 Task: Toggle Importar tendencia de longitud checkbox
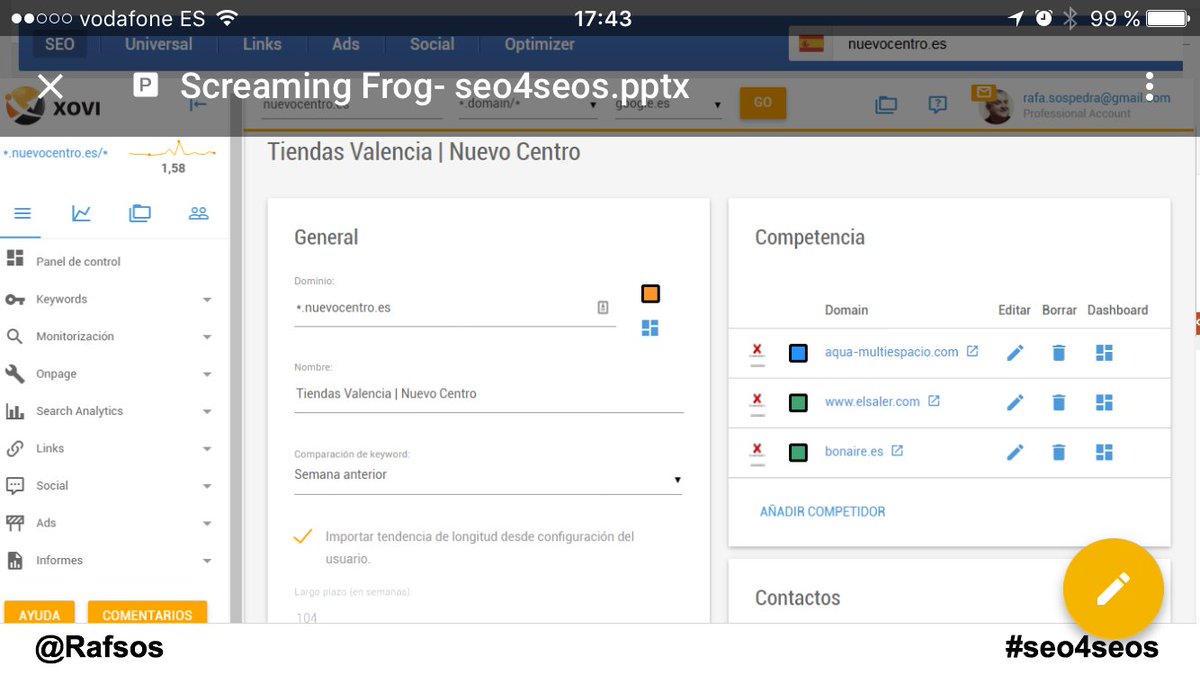point(303,537)
